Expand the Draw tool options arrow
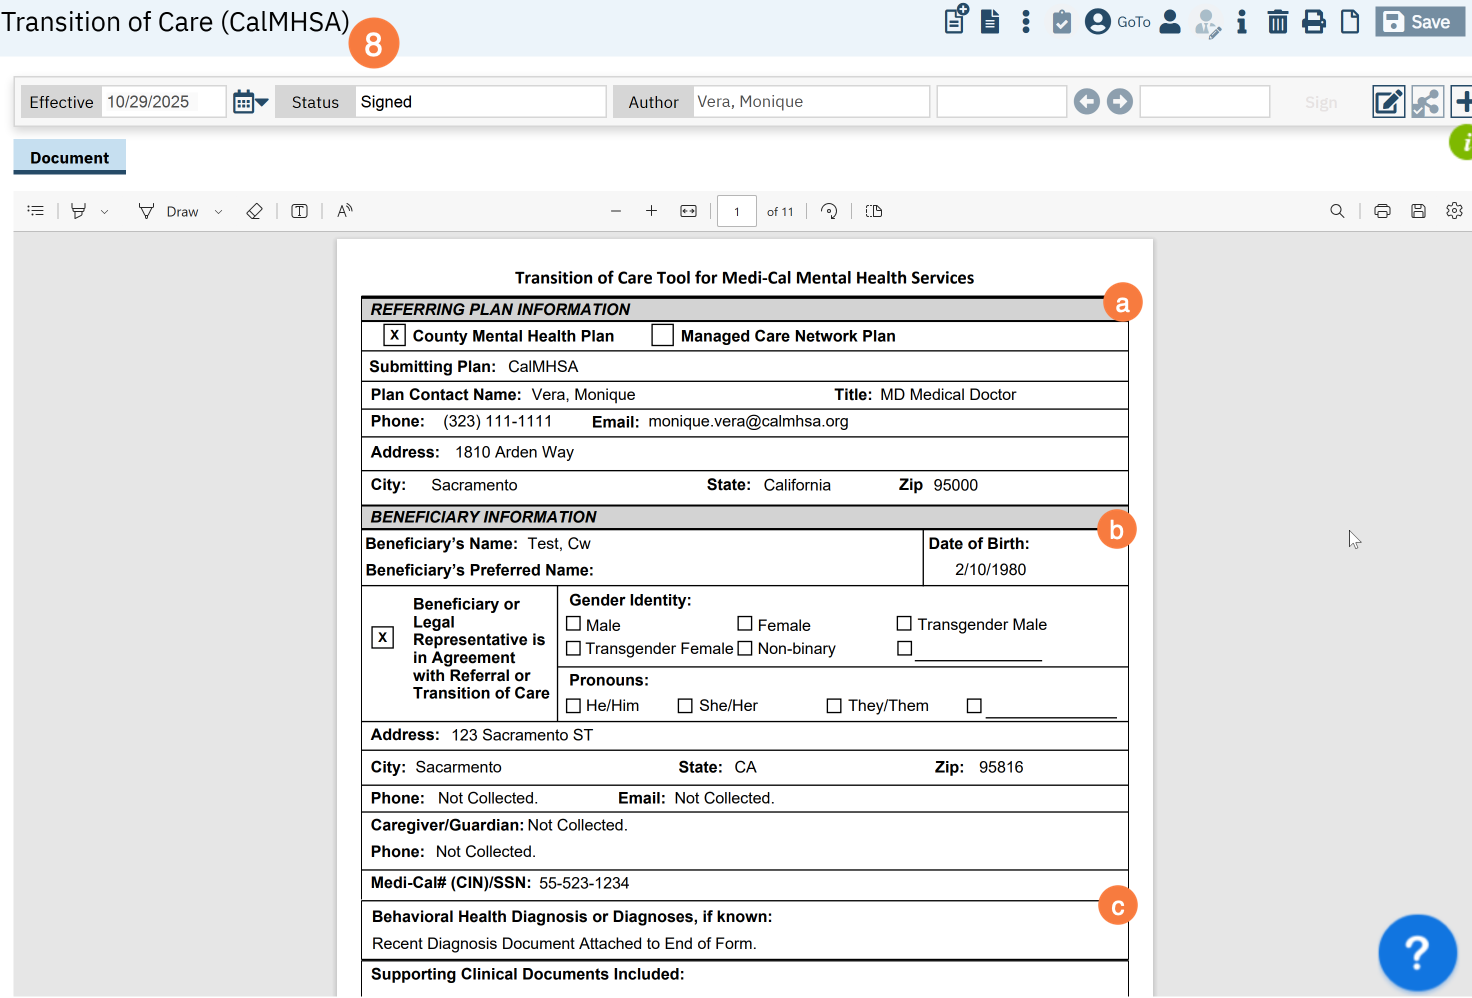This screenshot has width=1472, height=998. pos(218,212)
